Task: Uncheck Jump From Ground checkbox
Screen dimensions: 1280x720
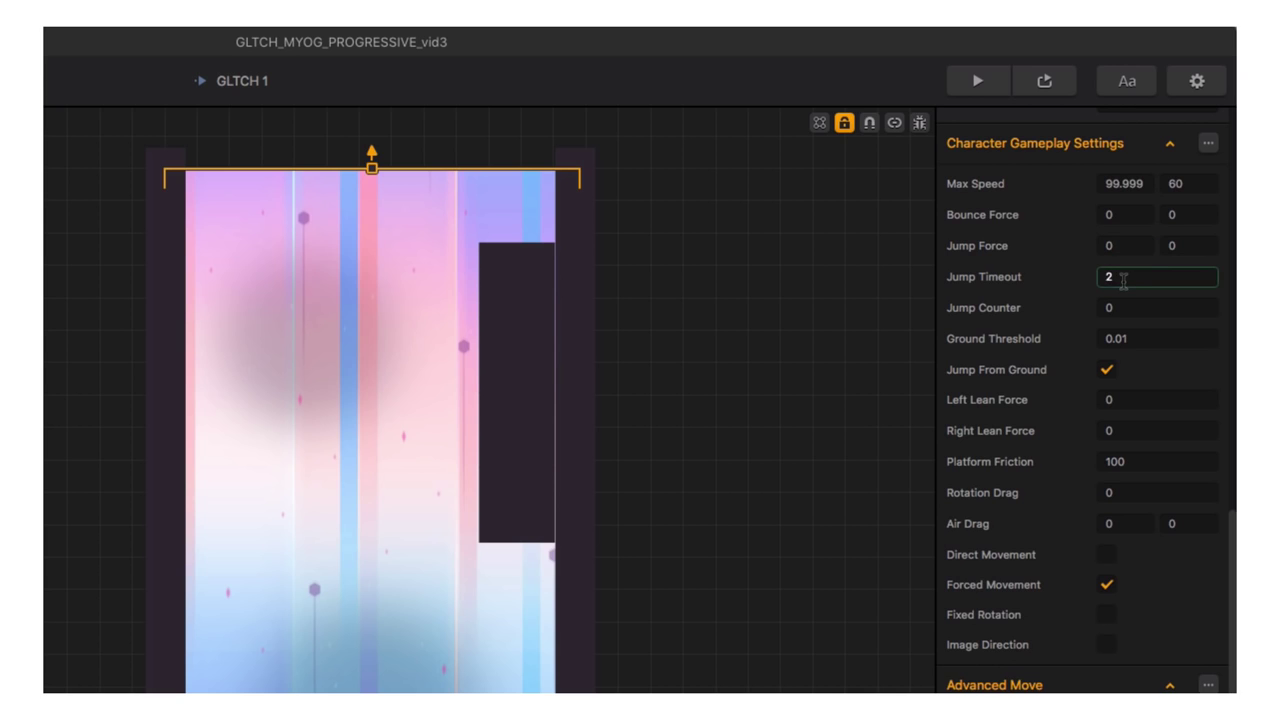Action: coord(1107,369)
